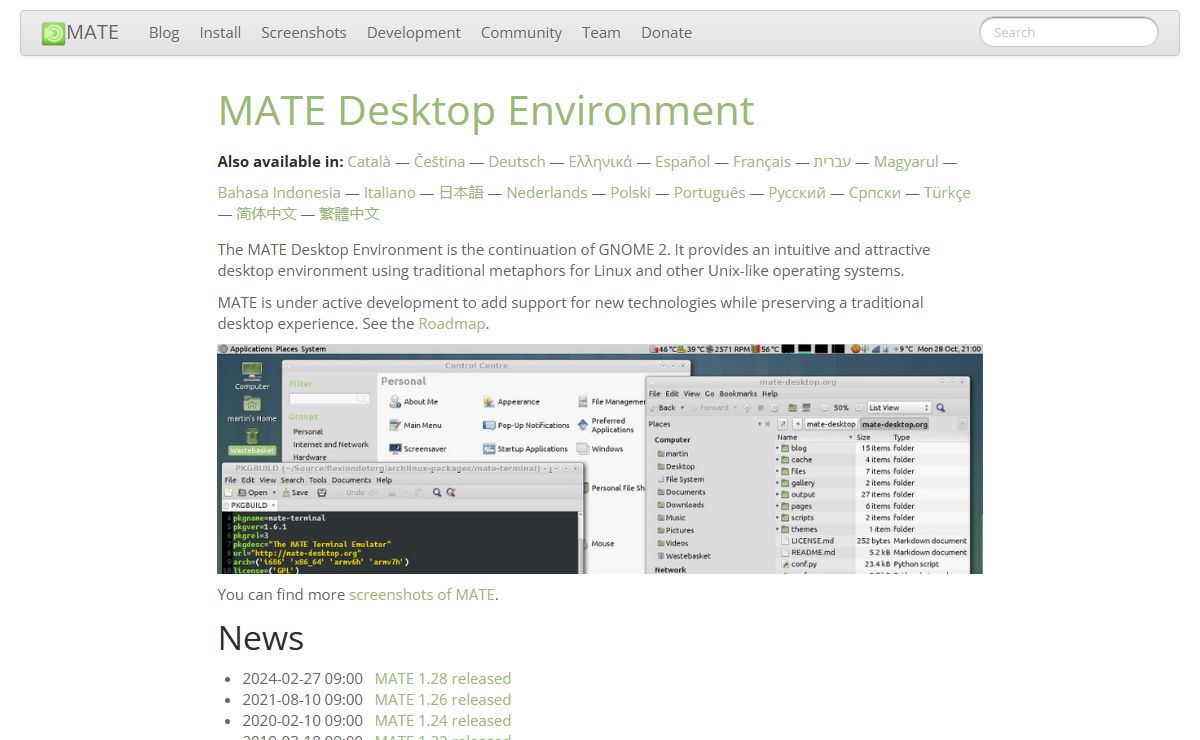Click the MATE logo icon
The width and height of the screenshot is (1200, 740).
[53, 33]
